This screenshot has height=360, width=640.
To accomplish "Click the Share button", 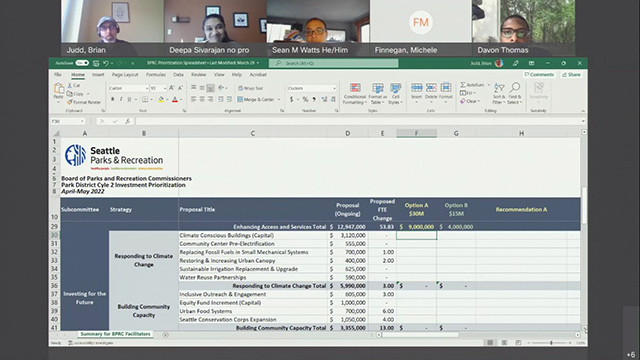I will coord(571,75).
